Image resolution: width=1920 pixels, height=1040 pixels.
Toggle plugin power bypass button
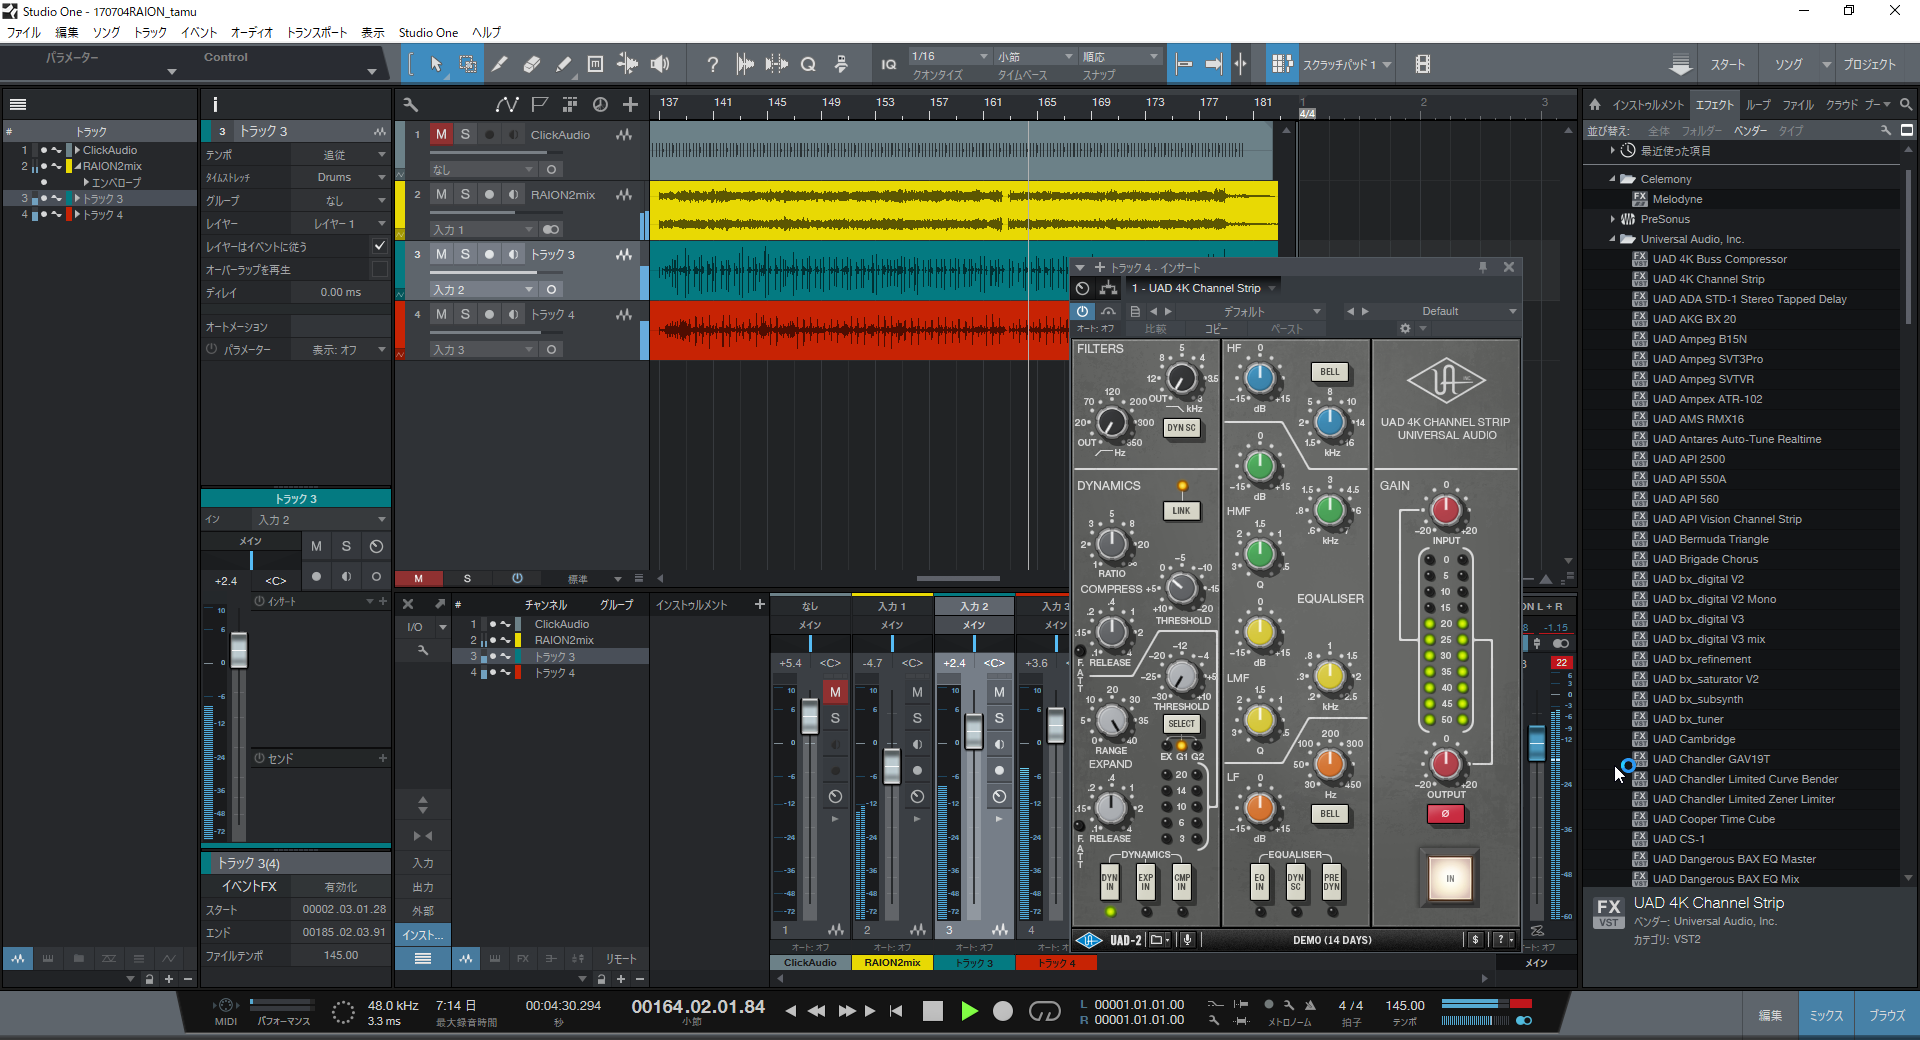click(1082, 312)
